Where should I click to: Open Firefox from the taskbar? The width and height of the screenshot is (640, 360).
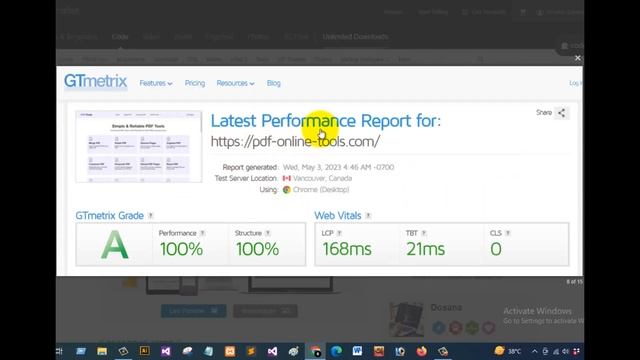(x=422, y=351)
